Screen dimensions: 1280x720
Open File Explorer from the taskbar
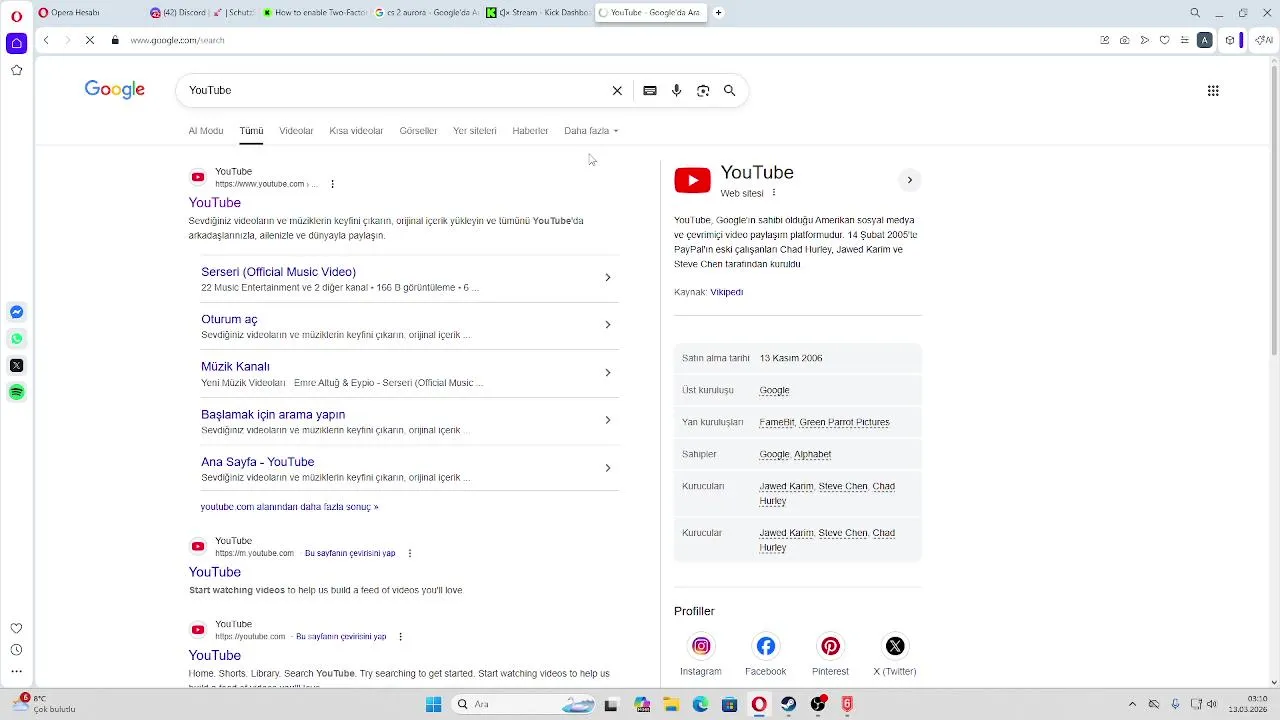(x=671, y=704)
